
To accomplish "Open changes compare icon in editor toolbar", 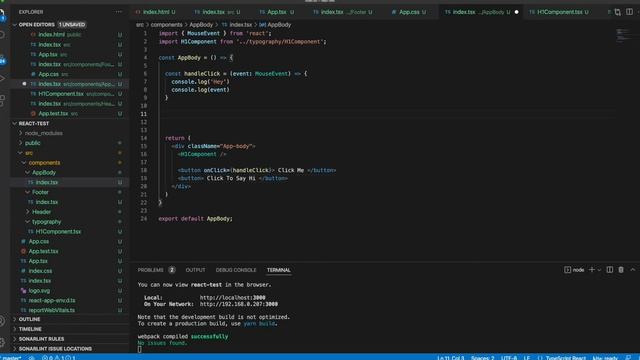I will coord(618,12).
